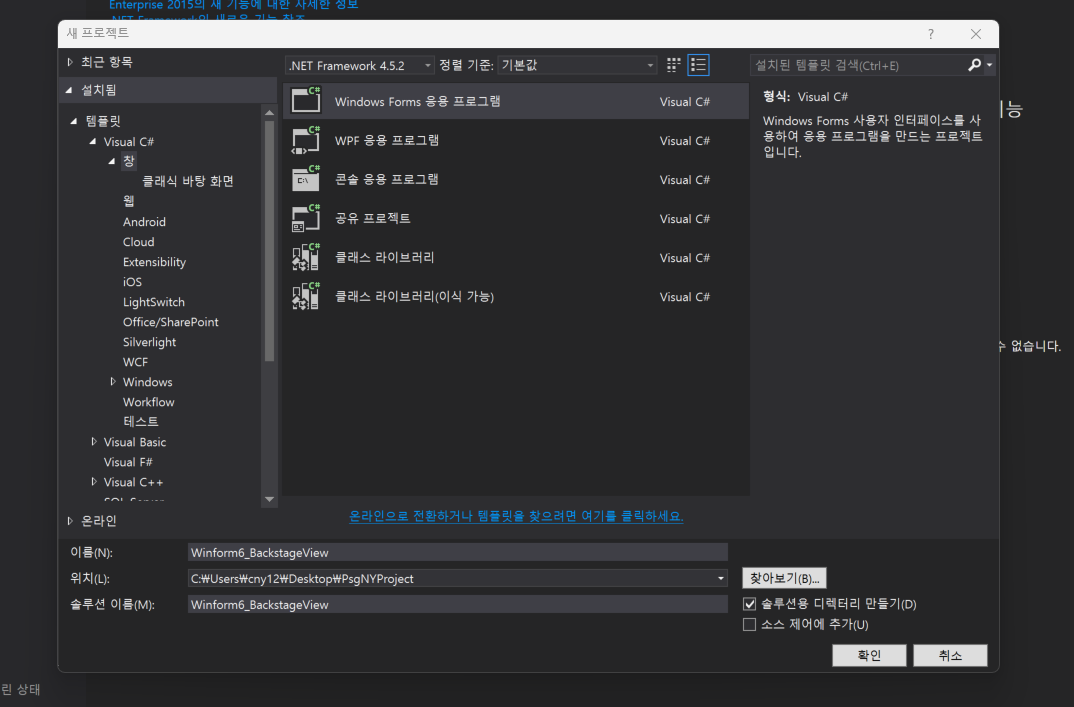Select the 테스트 category
Viewport: 1074px width, 707px height.
(140, 421)
